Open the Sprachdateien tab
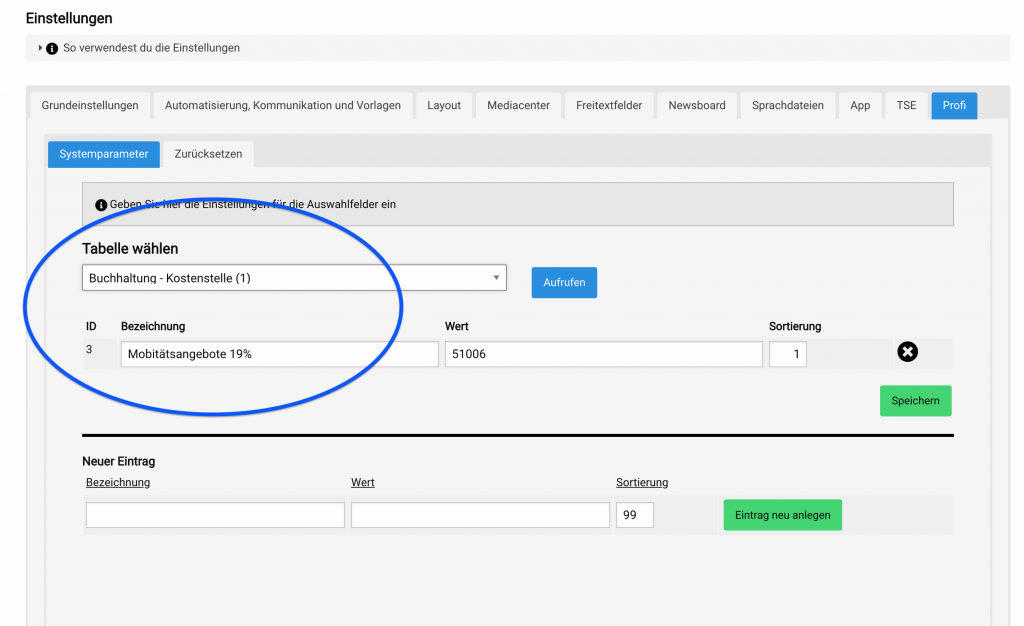The image size is (1024, 626). pos(788,105)
